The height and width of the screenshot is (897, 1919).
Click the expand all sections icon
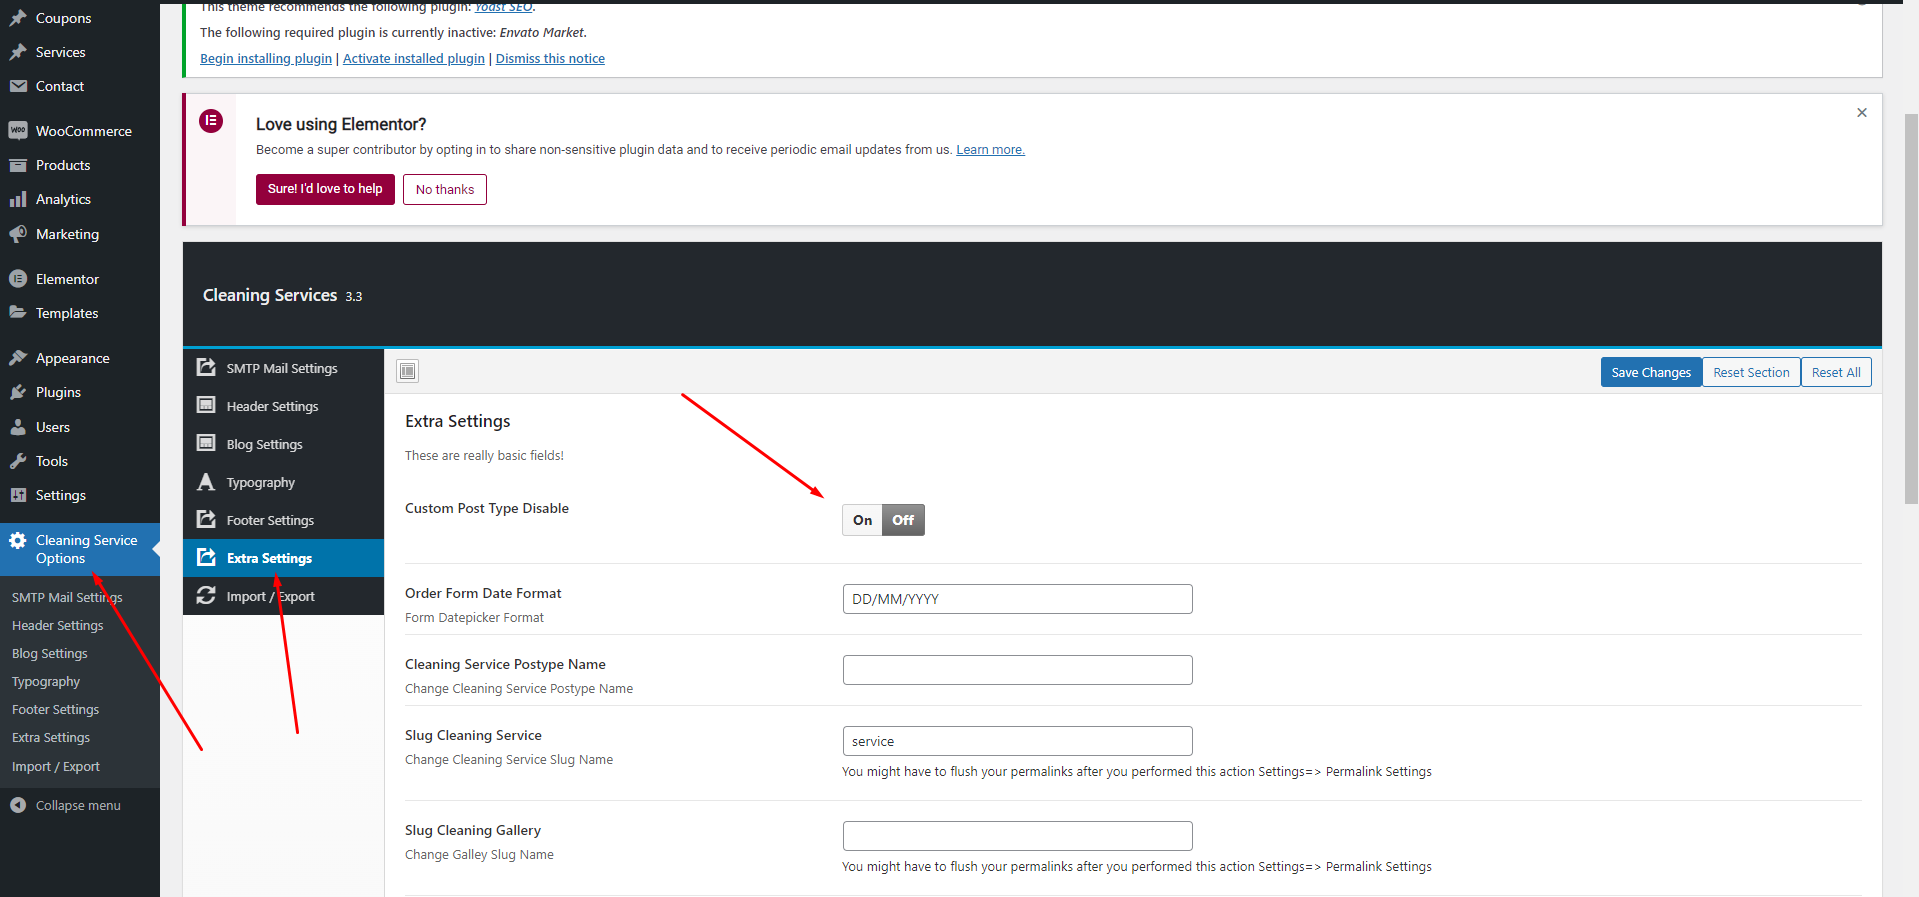407,372
